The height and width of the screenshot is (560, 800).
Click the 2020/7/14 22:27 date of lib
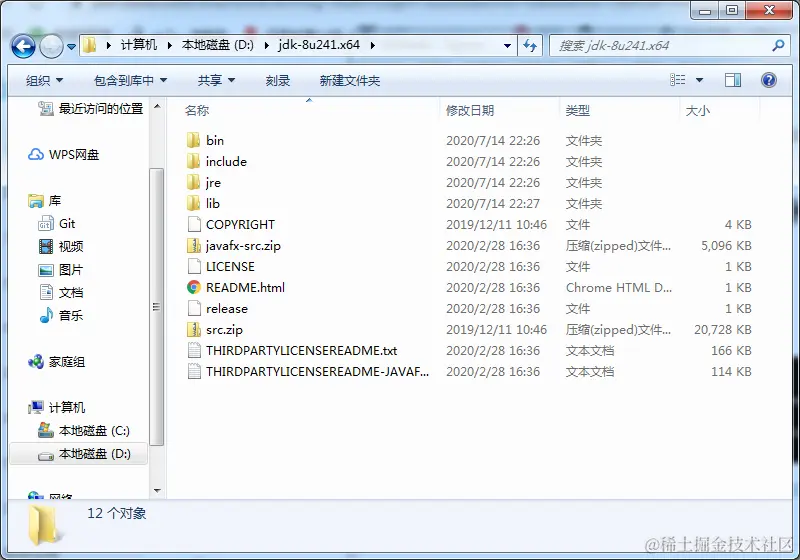coord(493,203)
